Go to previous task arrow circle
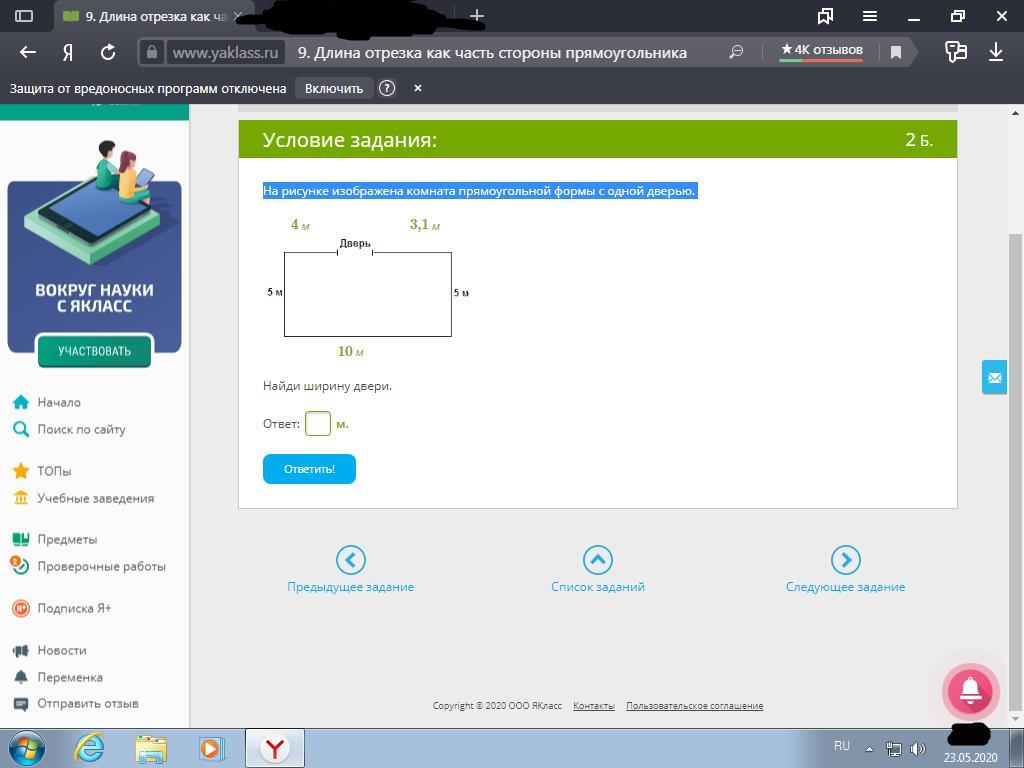The image size is (1024, 768). point(350,560)
